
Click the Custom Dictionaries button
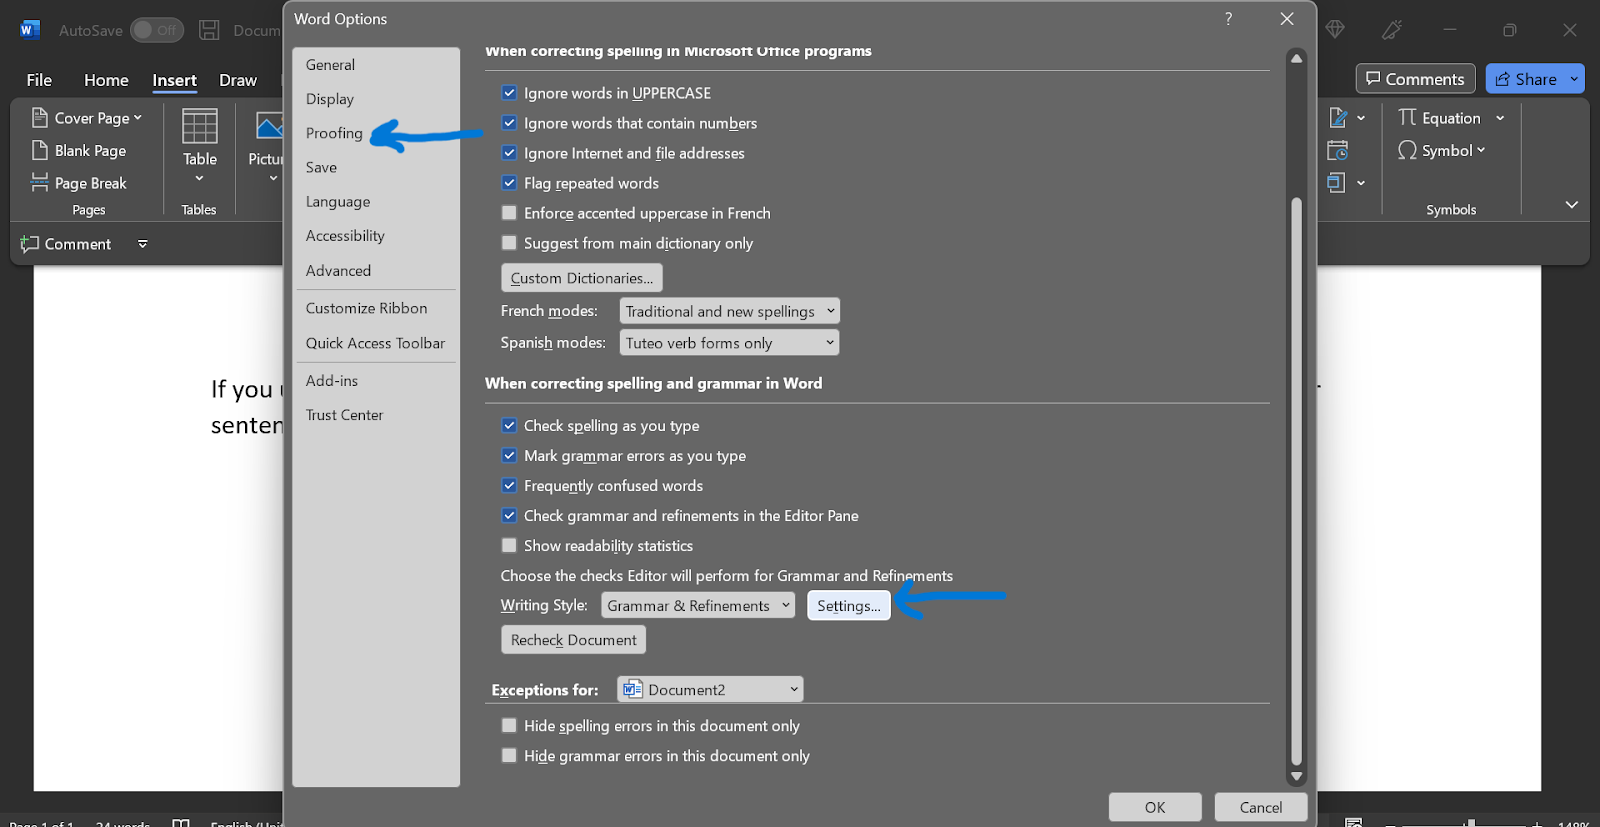581,278
